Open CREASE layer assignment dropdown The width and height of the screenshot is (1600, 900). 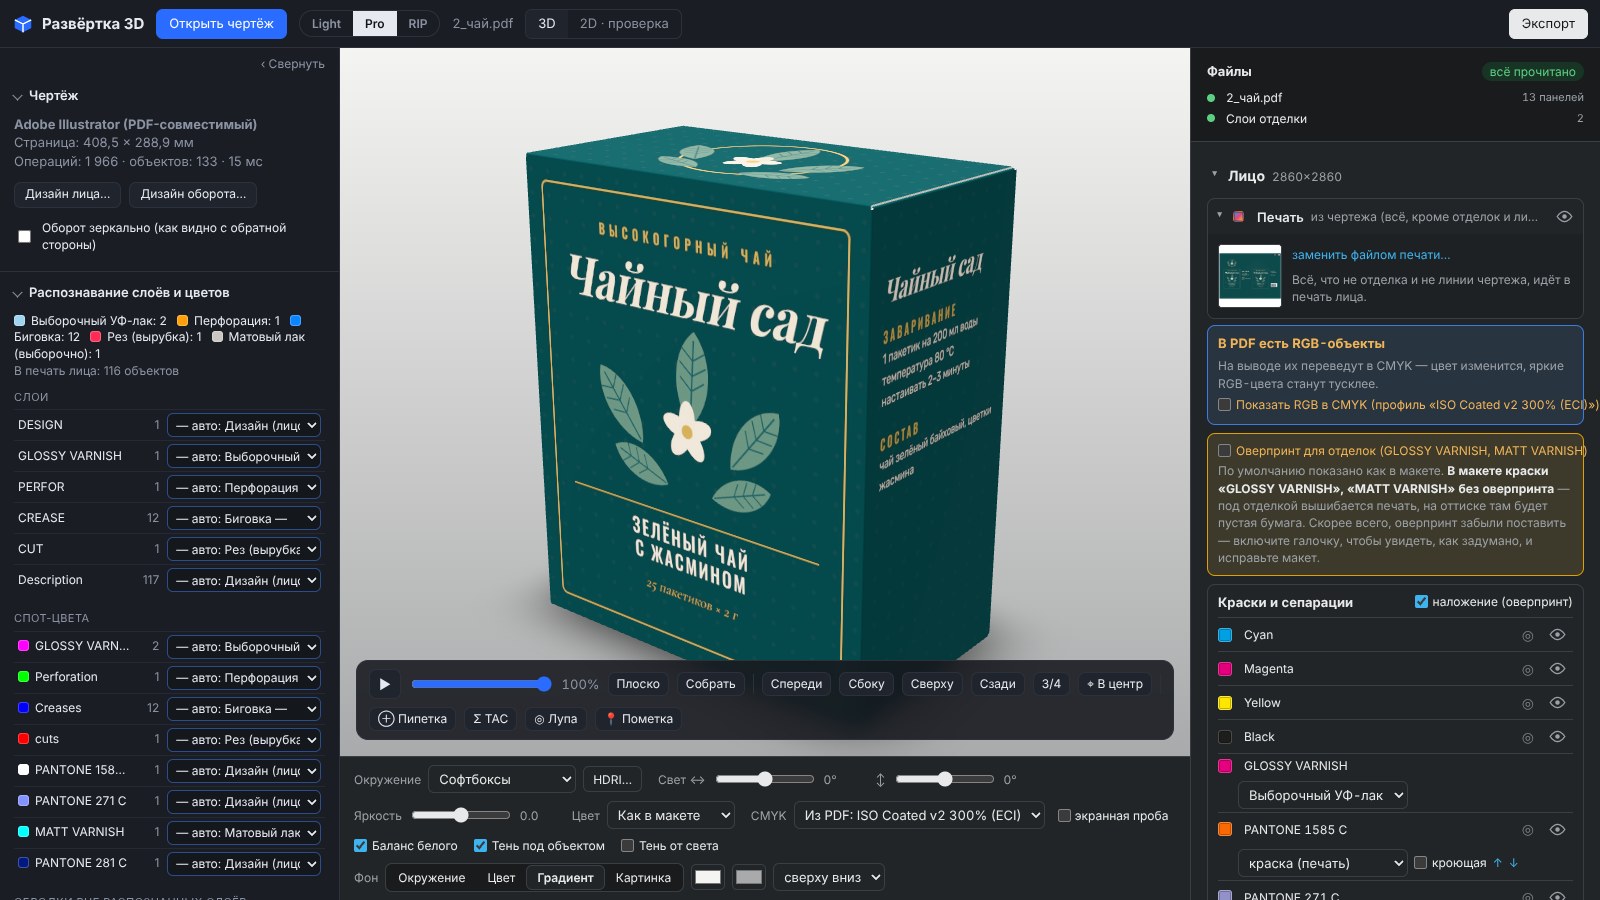click(244, 518)
